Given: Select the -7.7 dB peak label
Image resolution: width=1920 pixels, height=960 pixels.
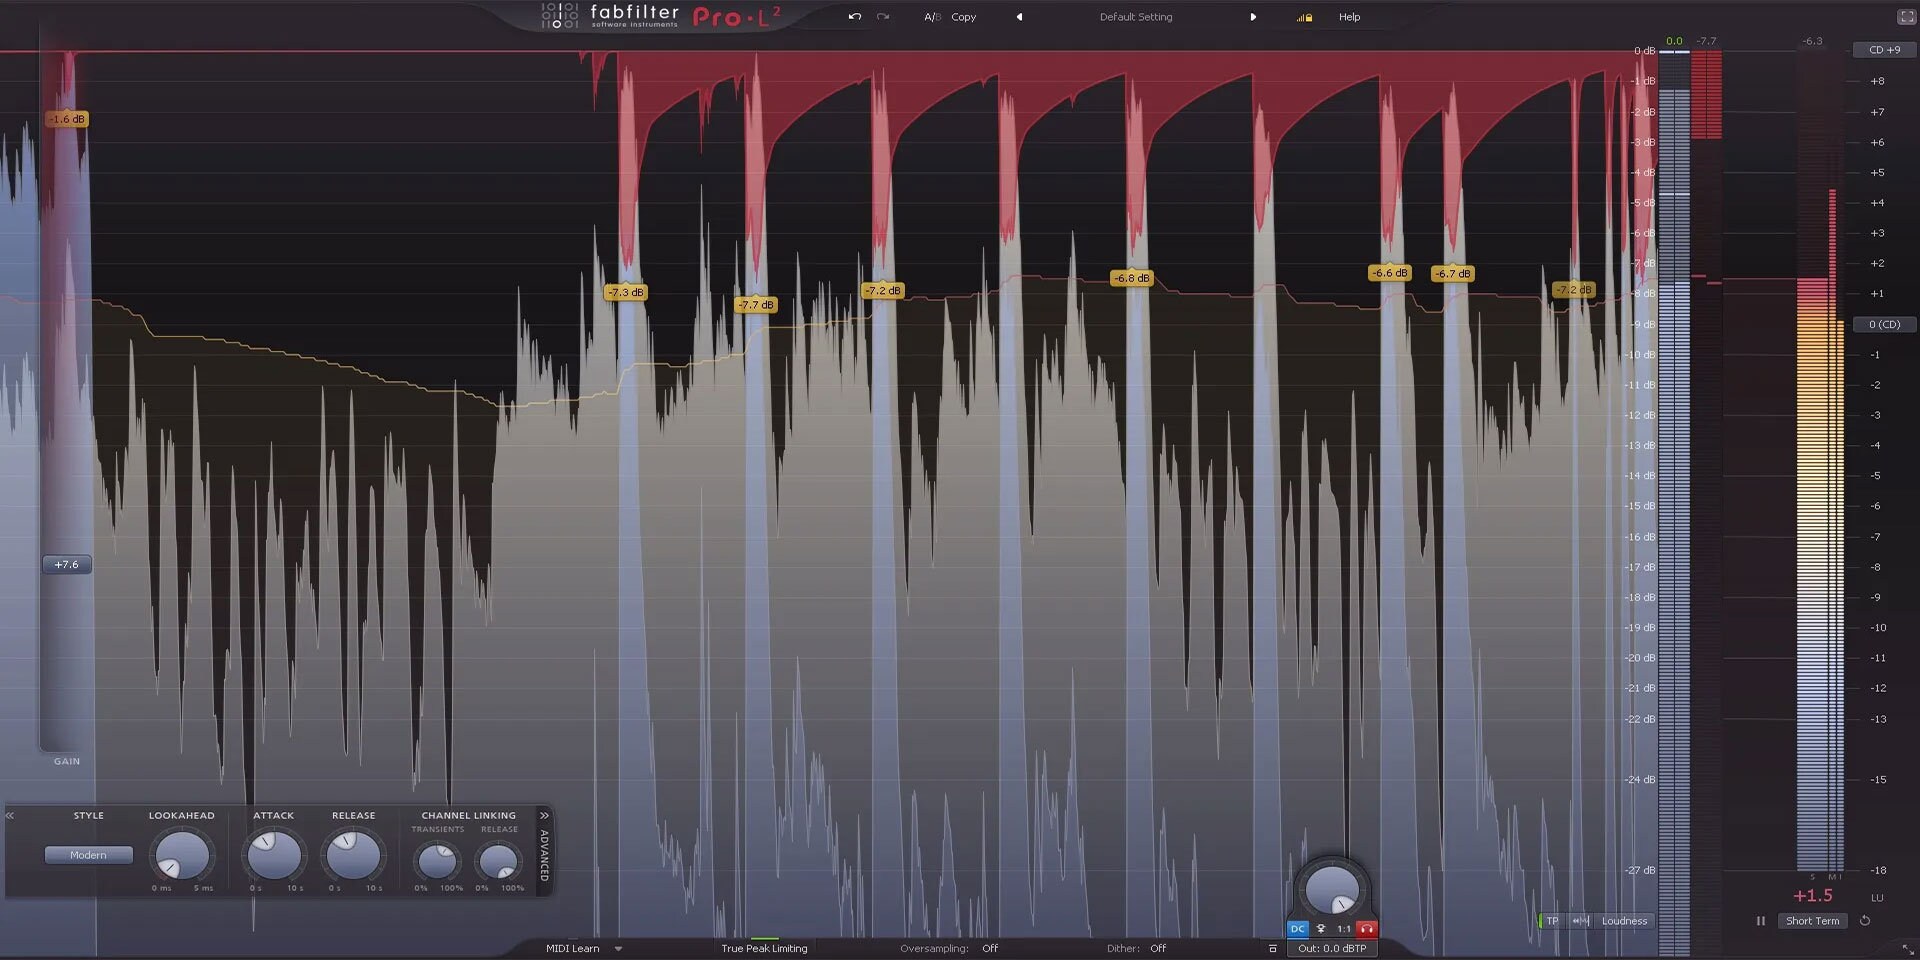Looking at the screenshot, I should (756, 304).
